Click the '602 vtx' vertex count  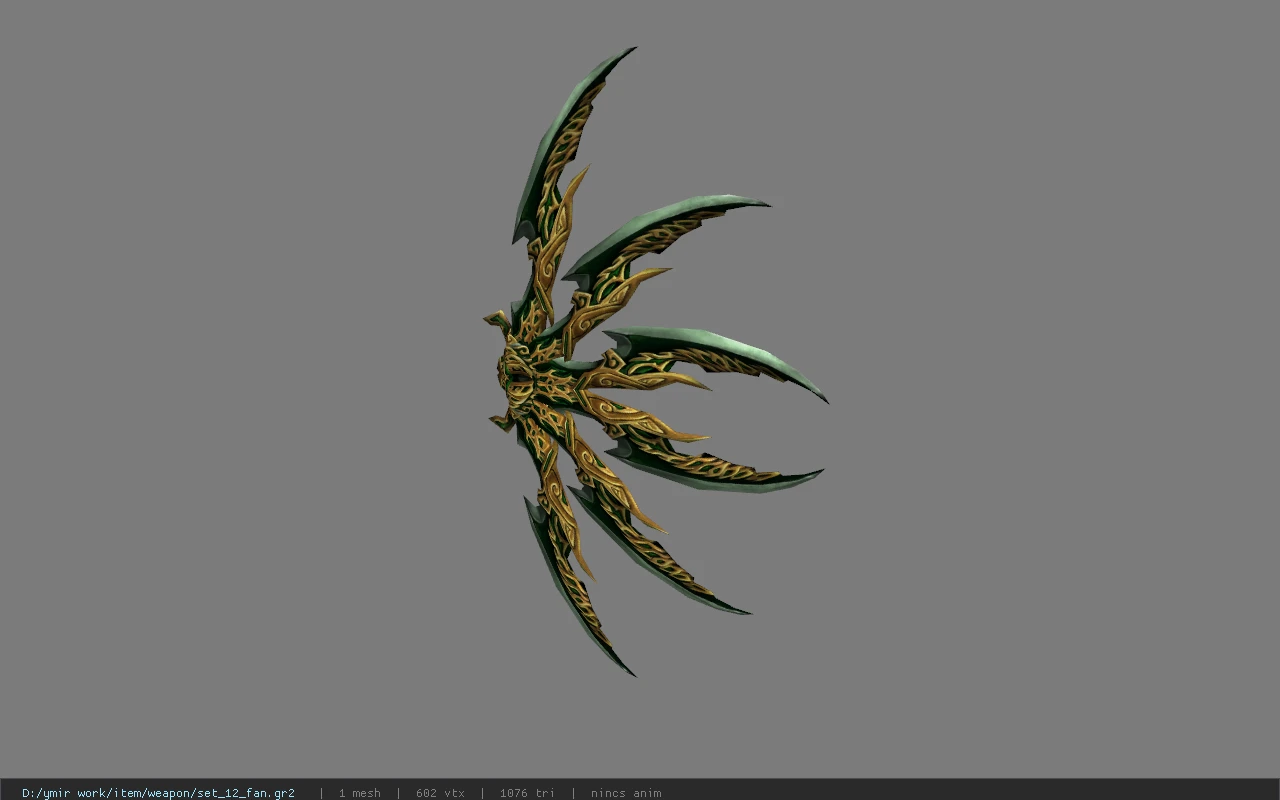tap(440, 793)
